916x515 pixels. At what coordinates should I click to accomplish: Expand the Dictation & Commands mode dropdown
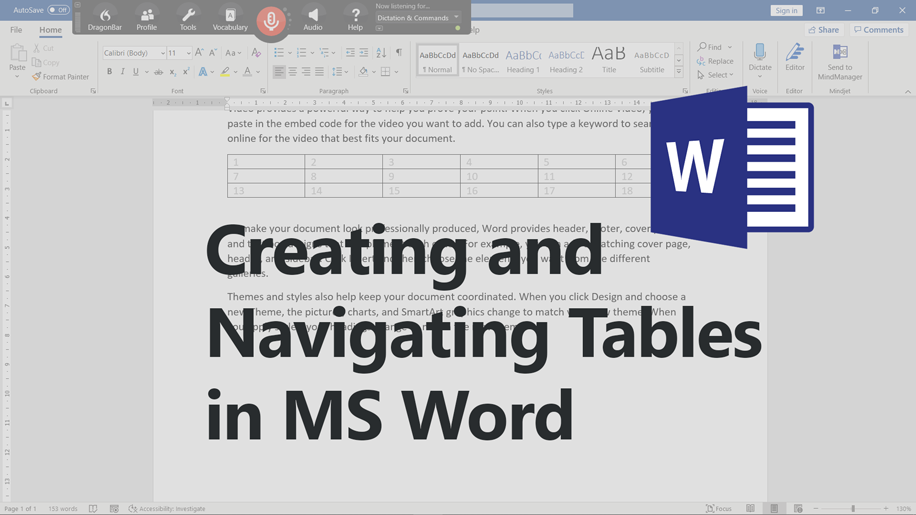457,17
